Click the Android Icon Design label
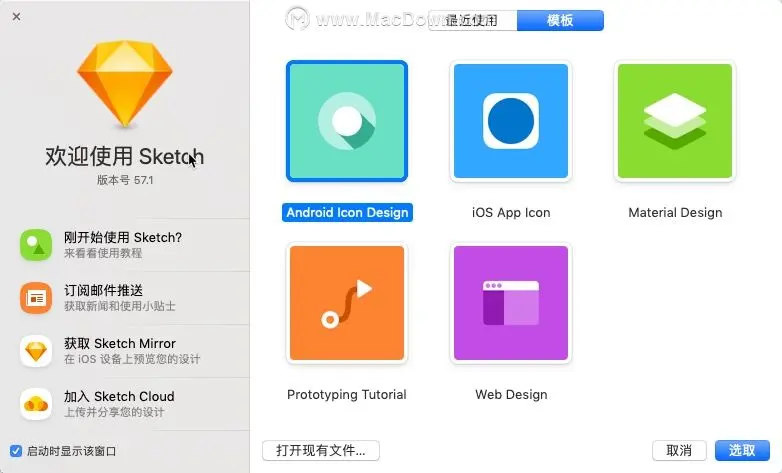Image resolution: width=782 pixels, height=473 pixels. pyautogui.click(x=347, y=213)
